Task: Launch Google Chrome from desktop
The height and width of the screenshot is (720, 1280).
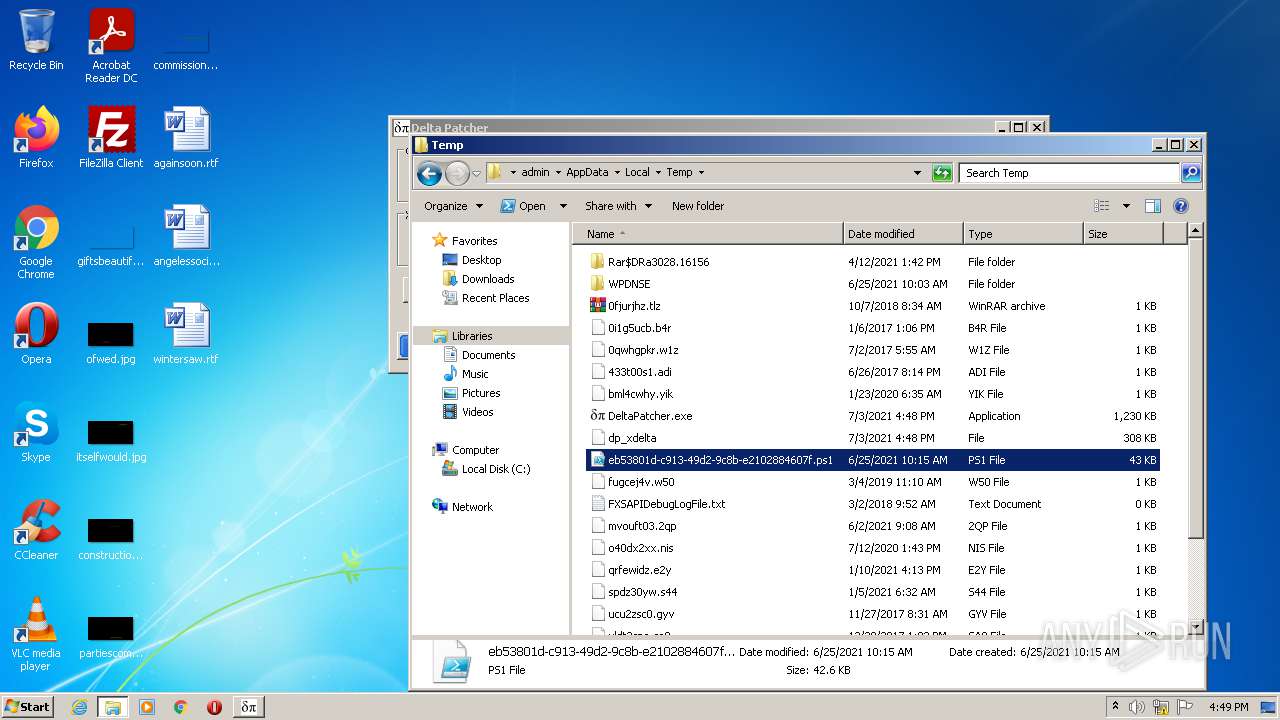Action: (x=36, y=241)
